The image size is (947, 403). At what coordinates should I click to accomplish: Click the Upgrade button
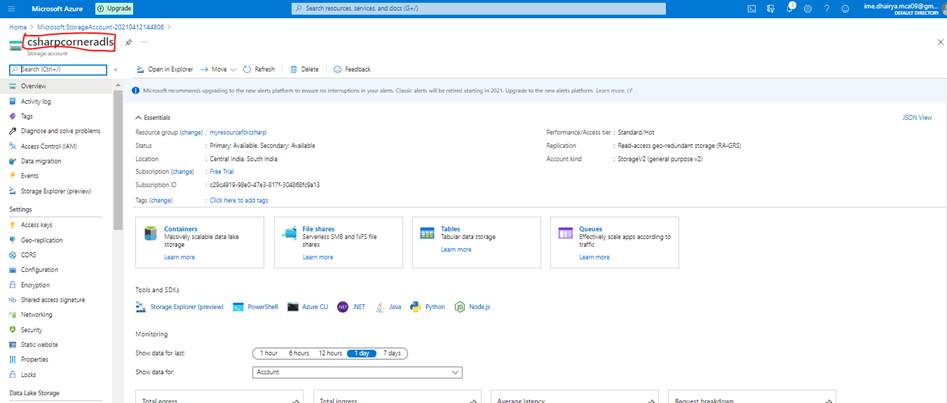[114, 8]
